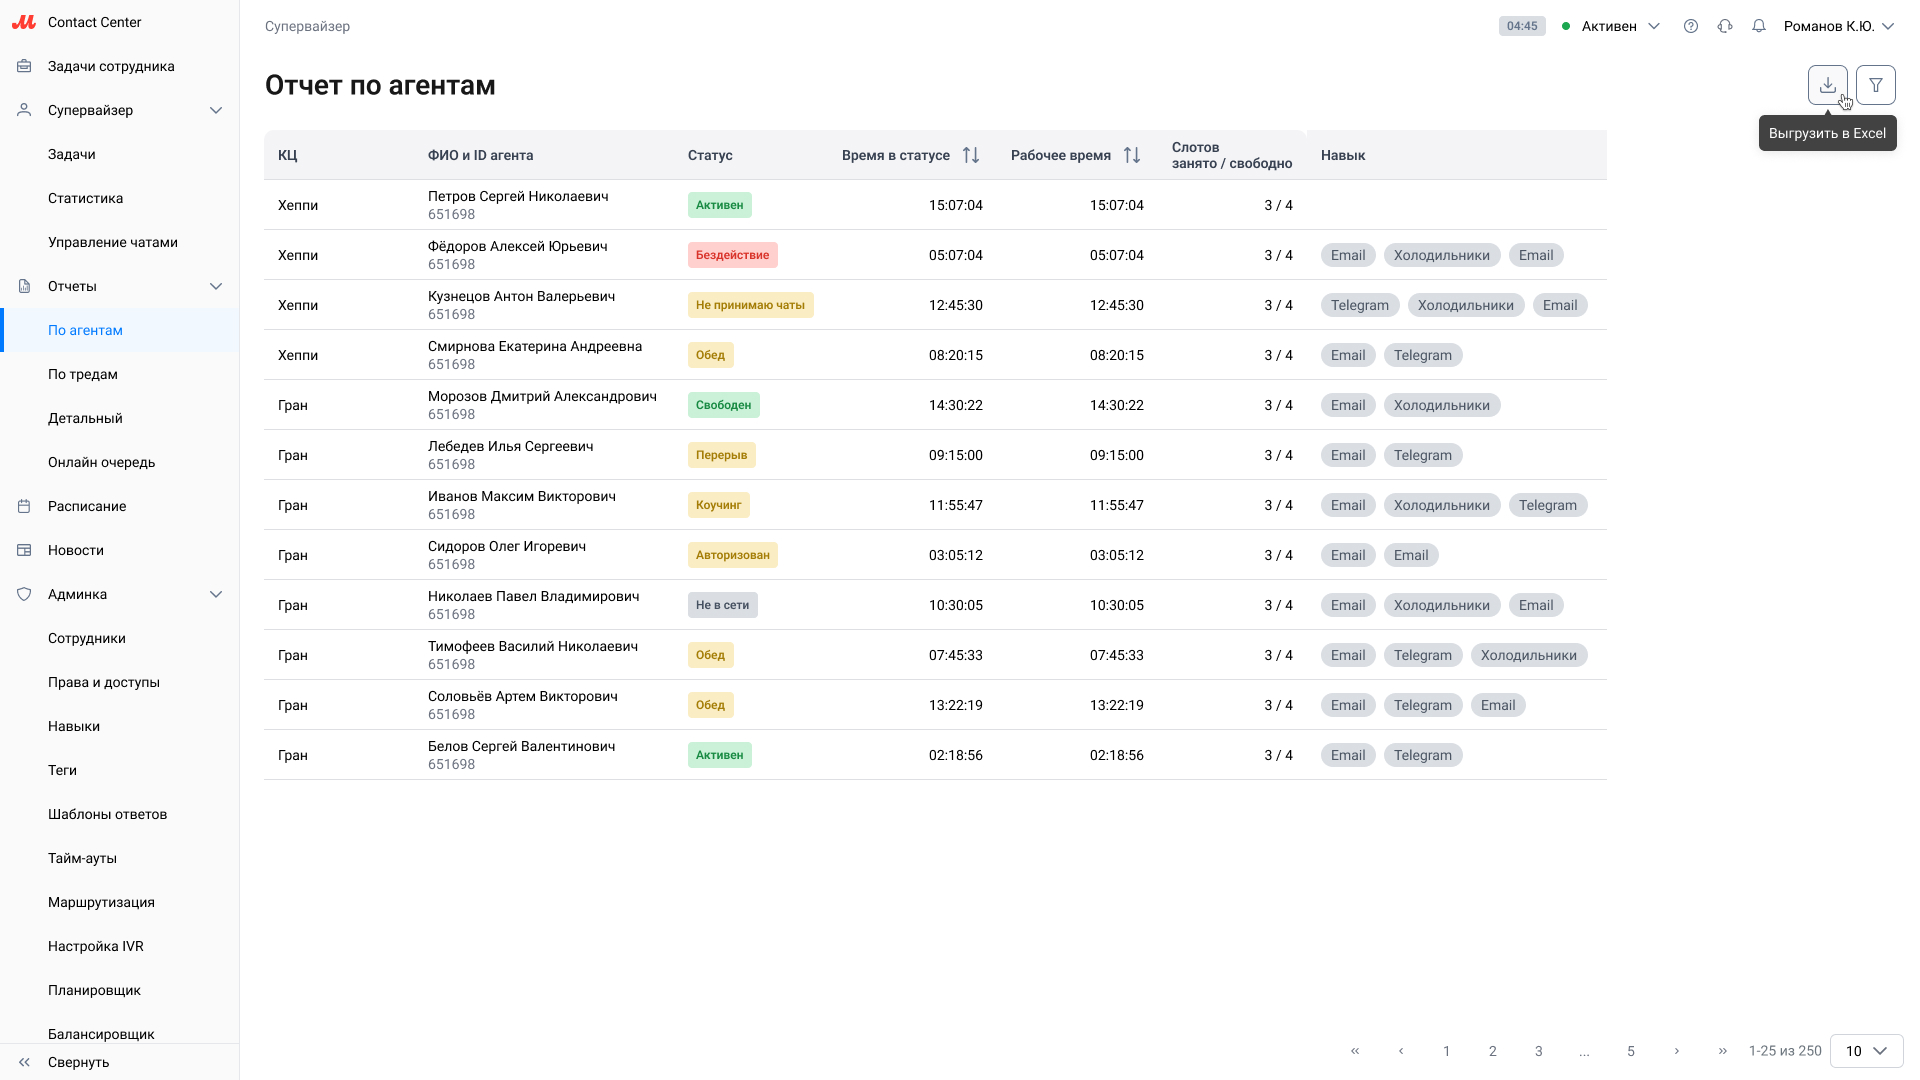
Task: Click the Export to Excel download icon
Action: point(1827,85)
